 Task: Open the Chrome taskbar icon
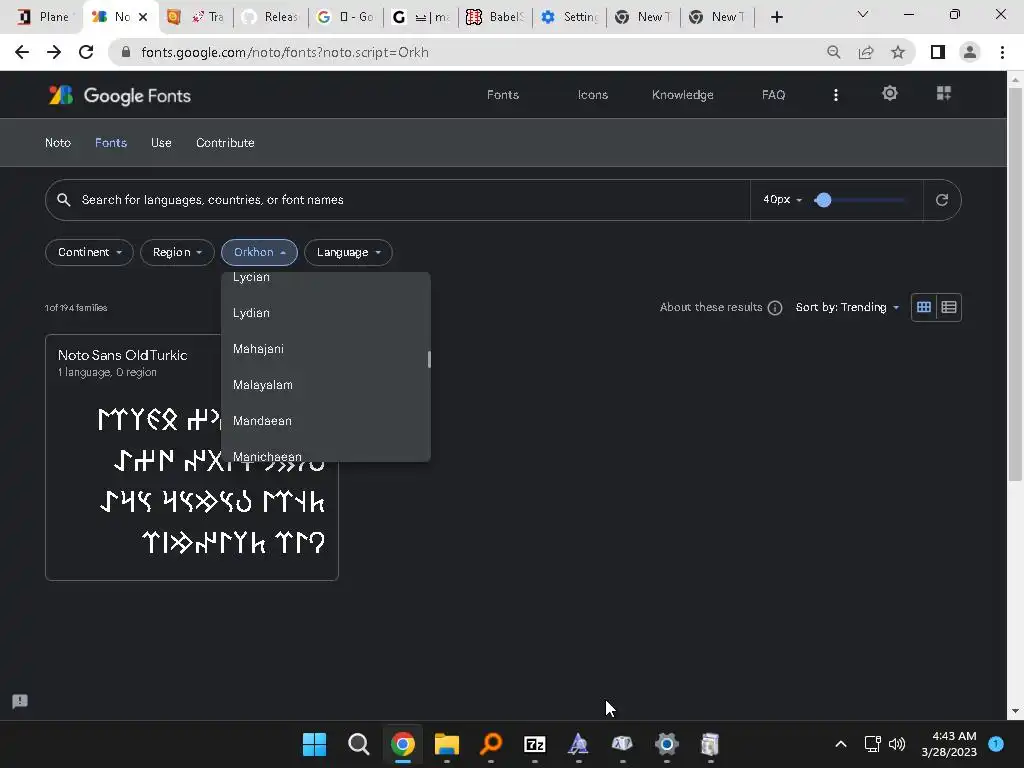(x=403, y=744)
